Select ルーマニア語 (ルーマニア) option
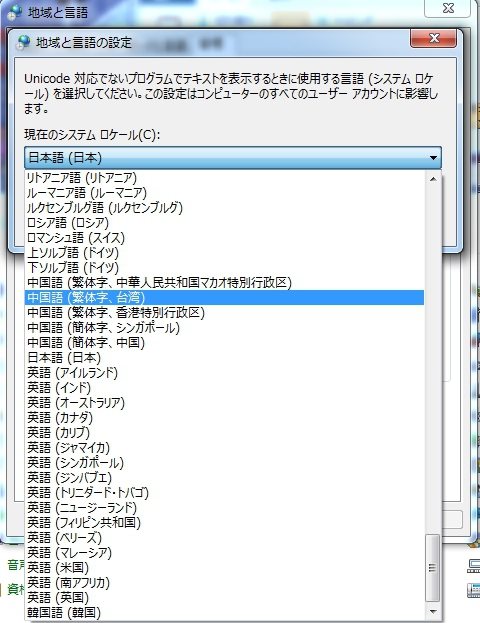 pyautogui.click(x=224, y=193)
